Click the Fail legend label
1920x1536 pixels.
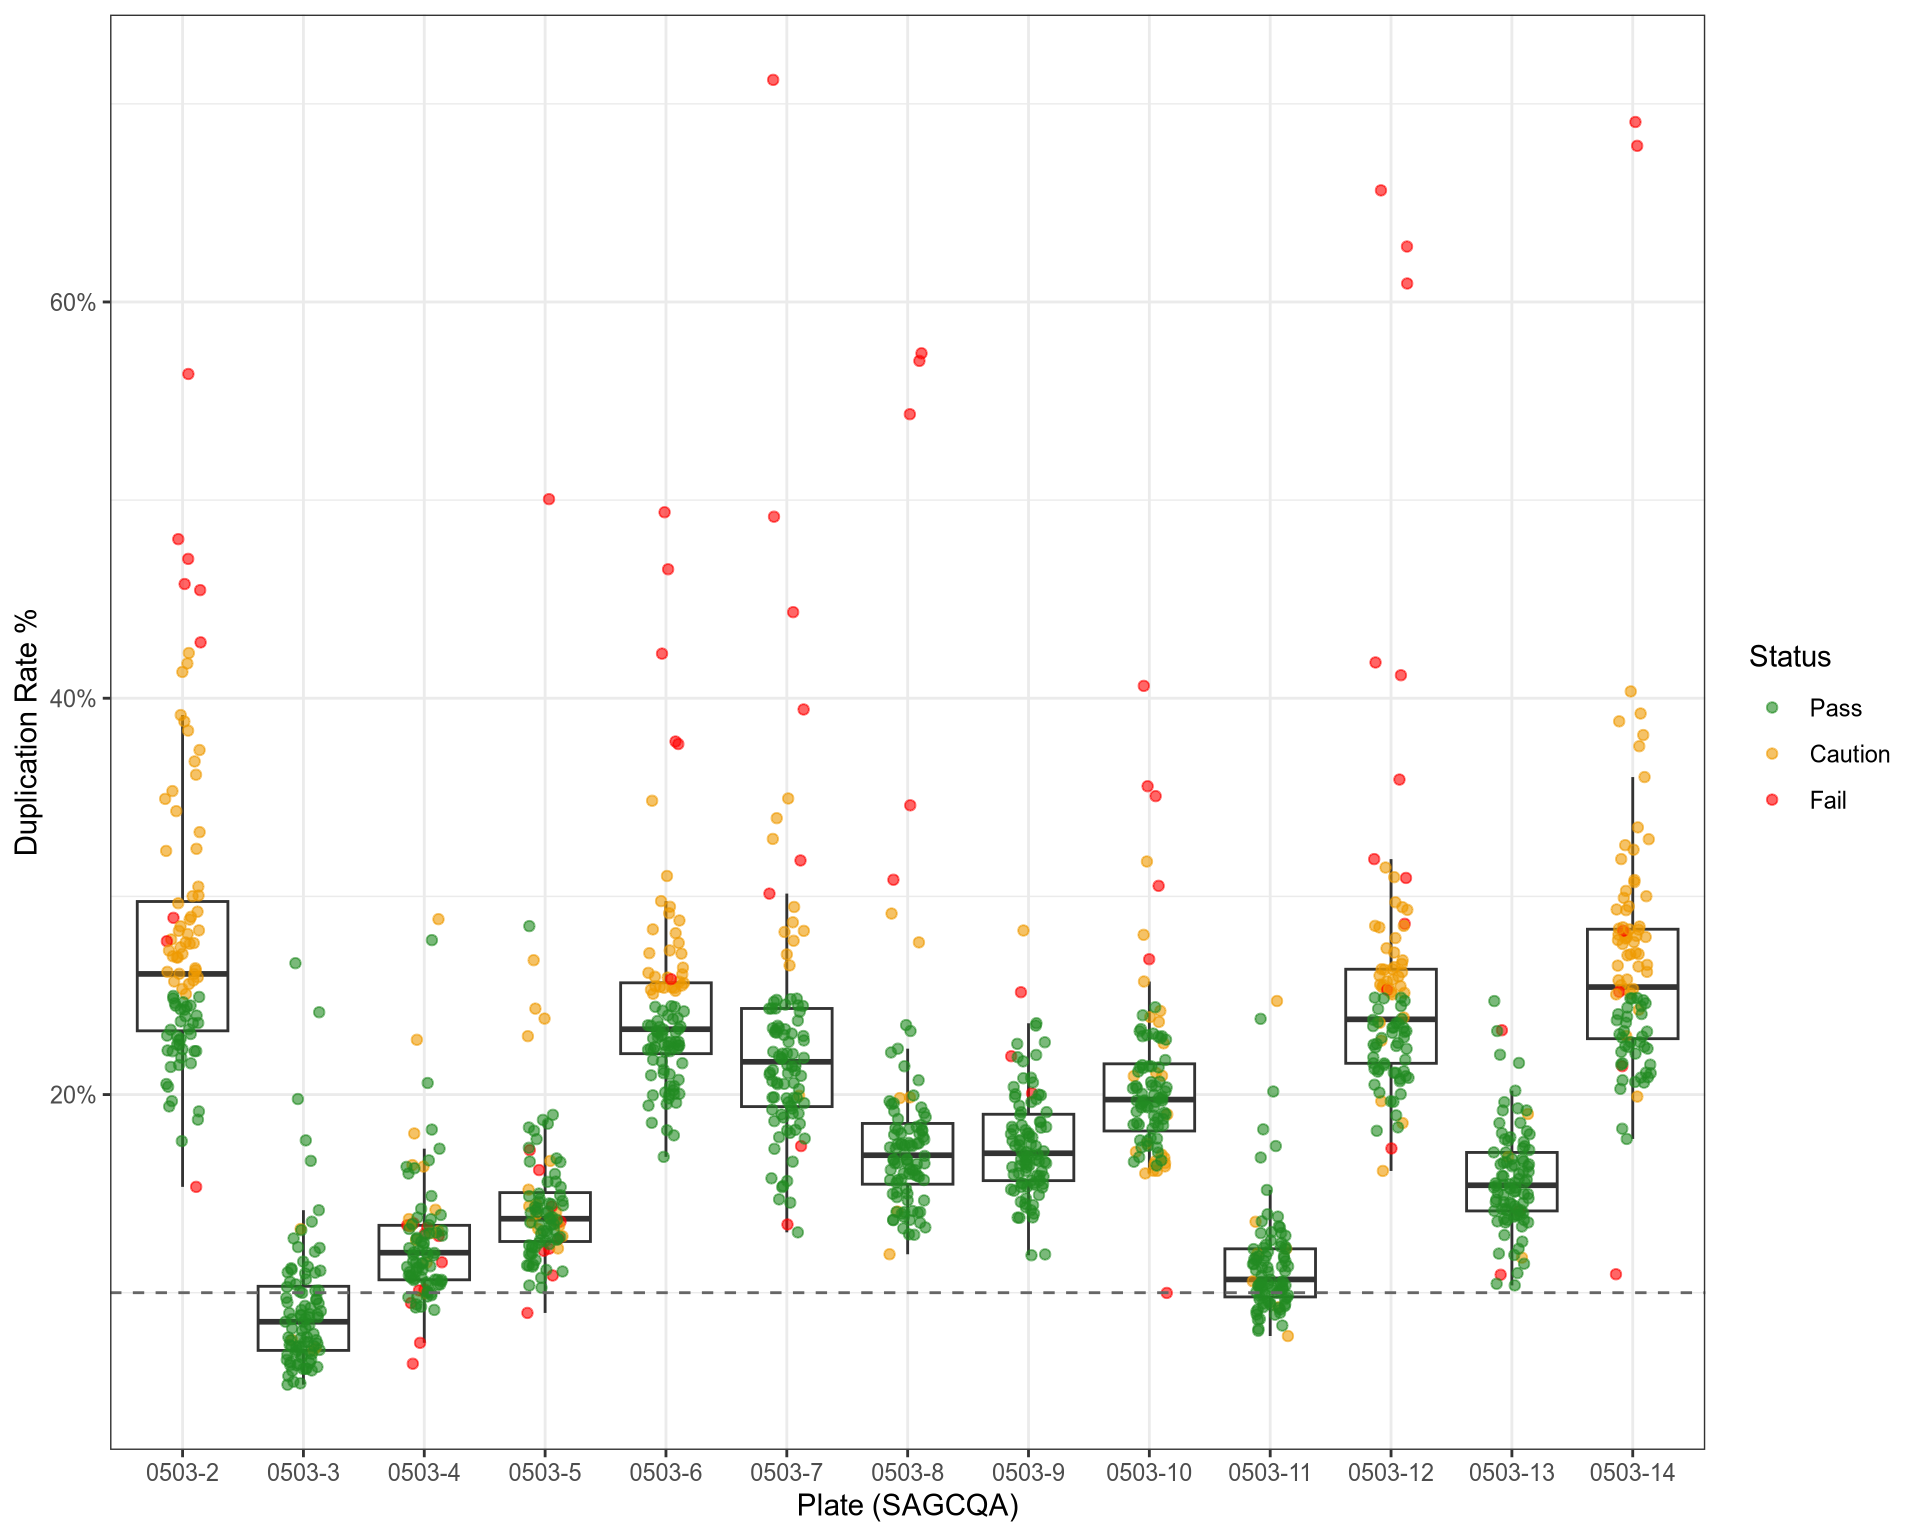coord(1827,800)
